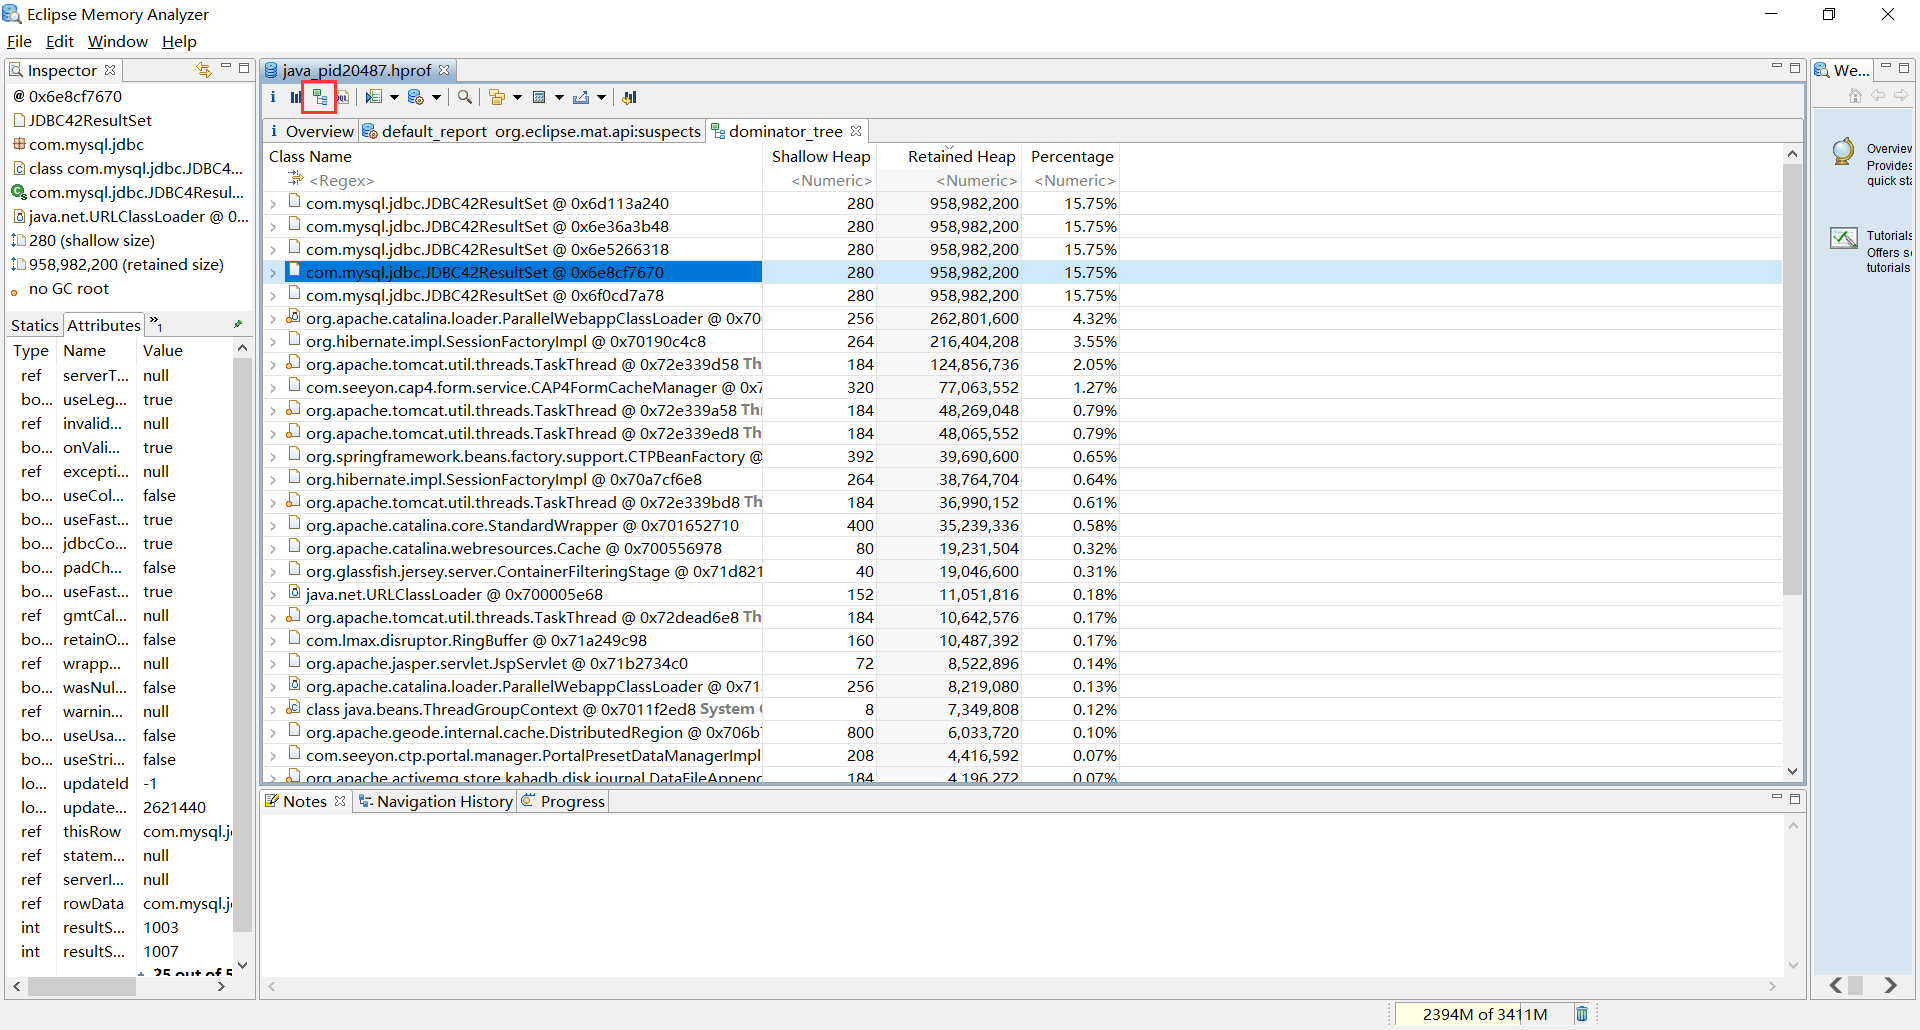This screenshot has height=1030, width=1920.
Task: Open the Query Browser dropdown arrow
Action: pos(437,97)
